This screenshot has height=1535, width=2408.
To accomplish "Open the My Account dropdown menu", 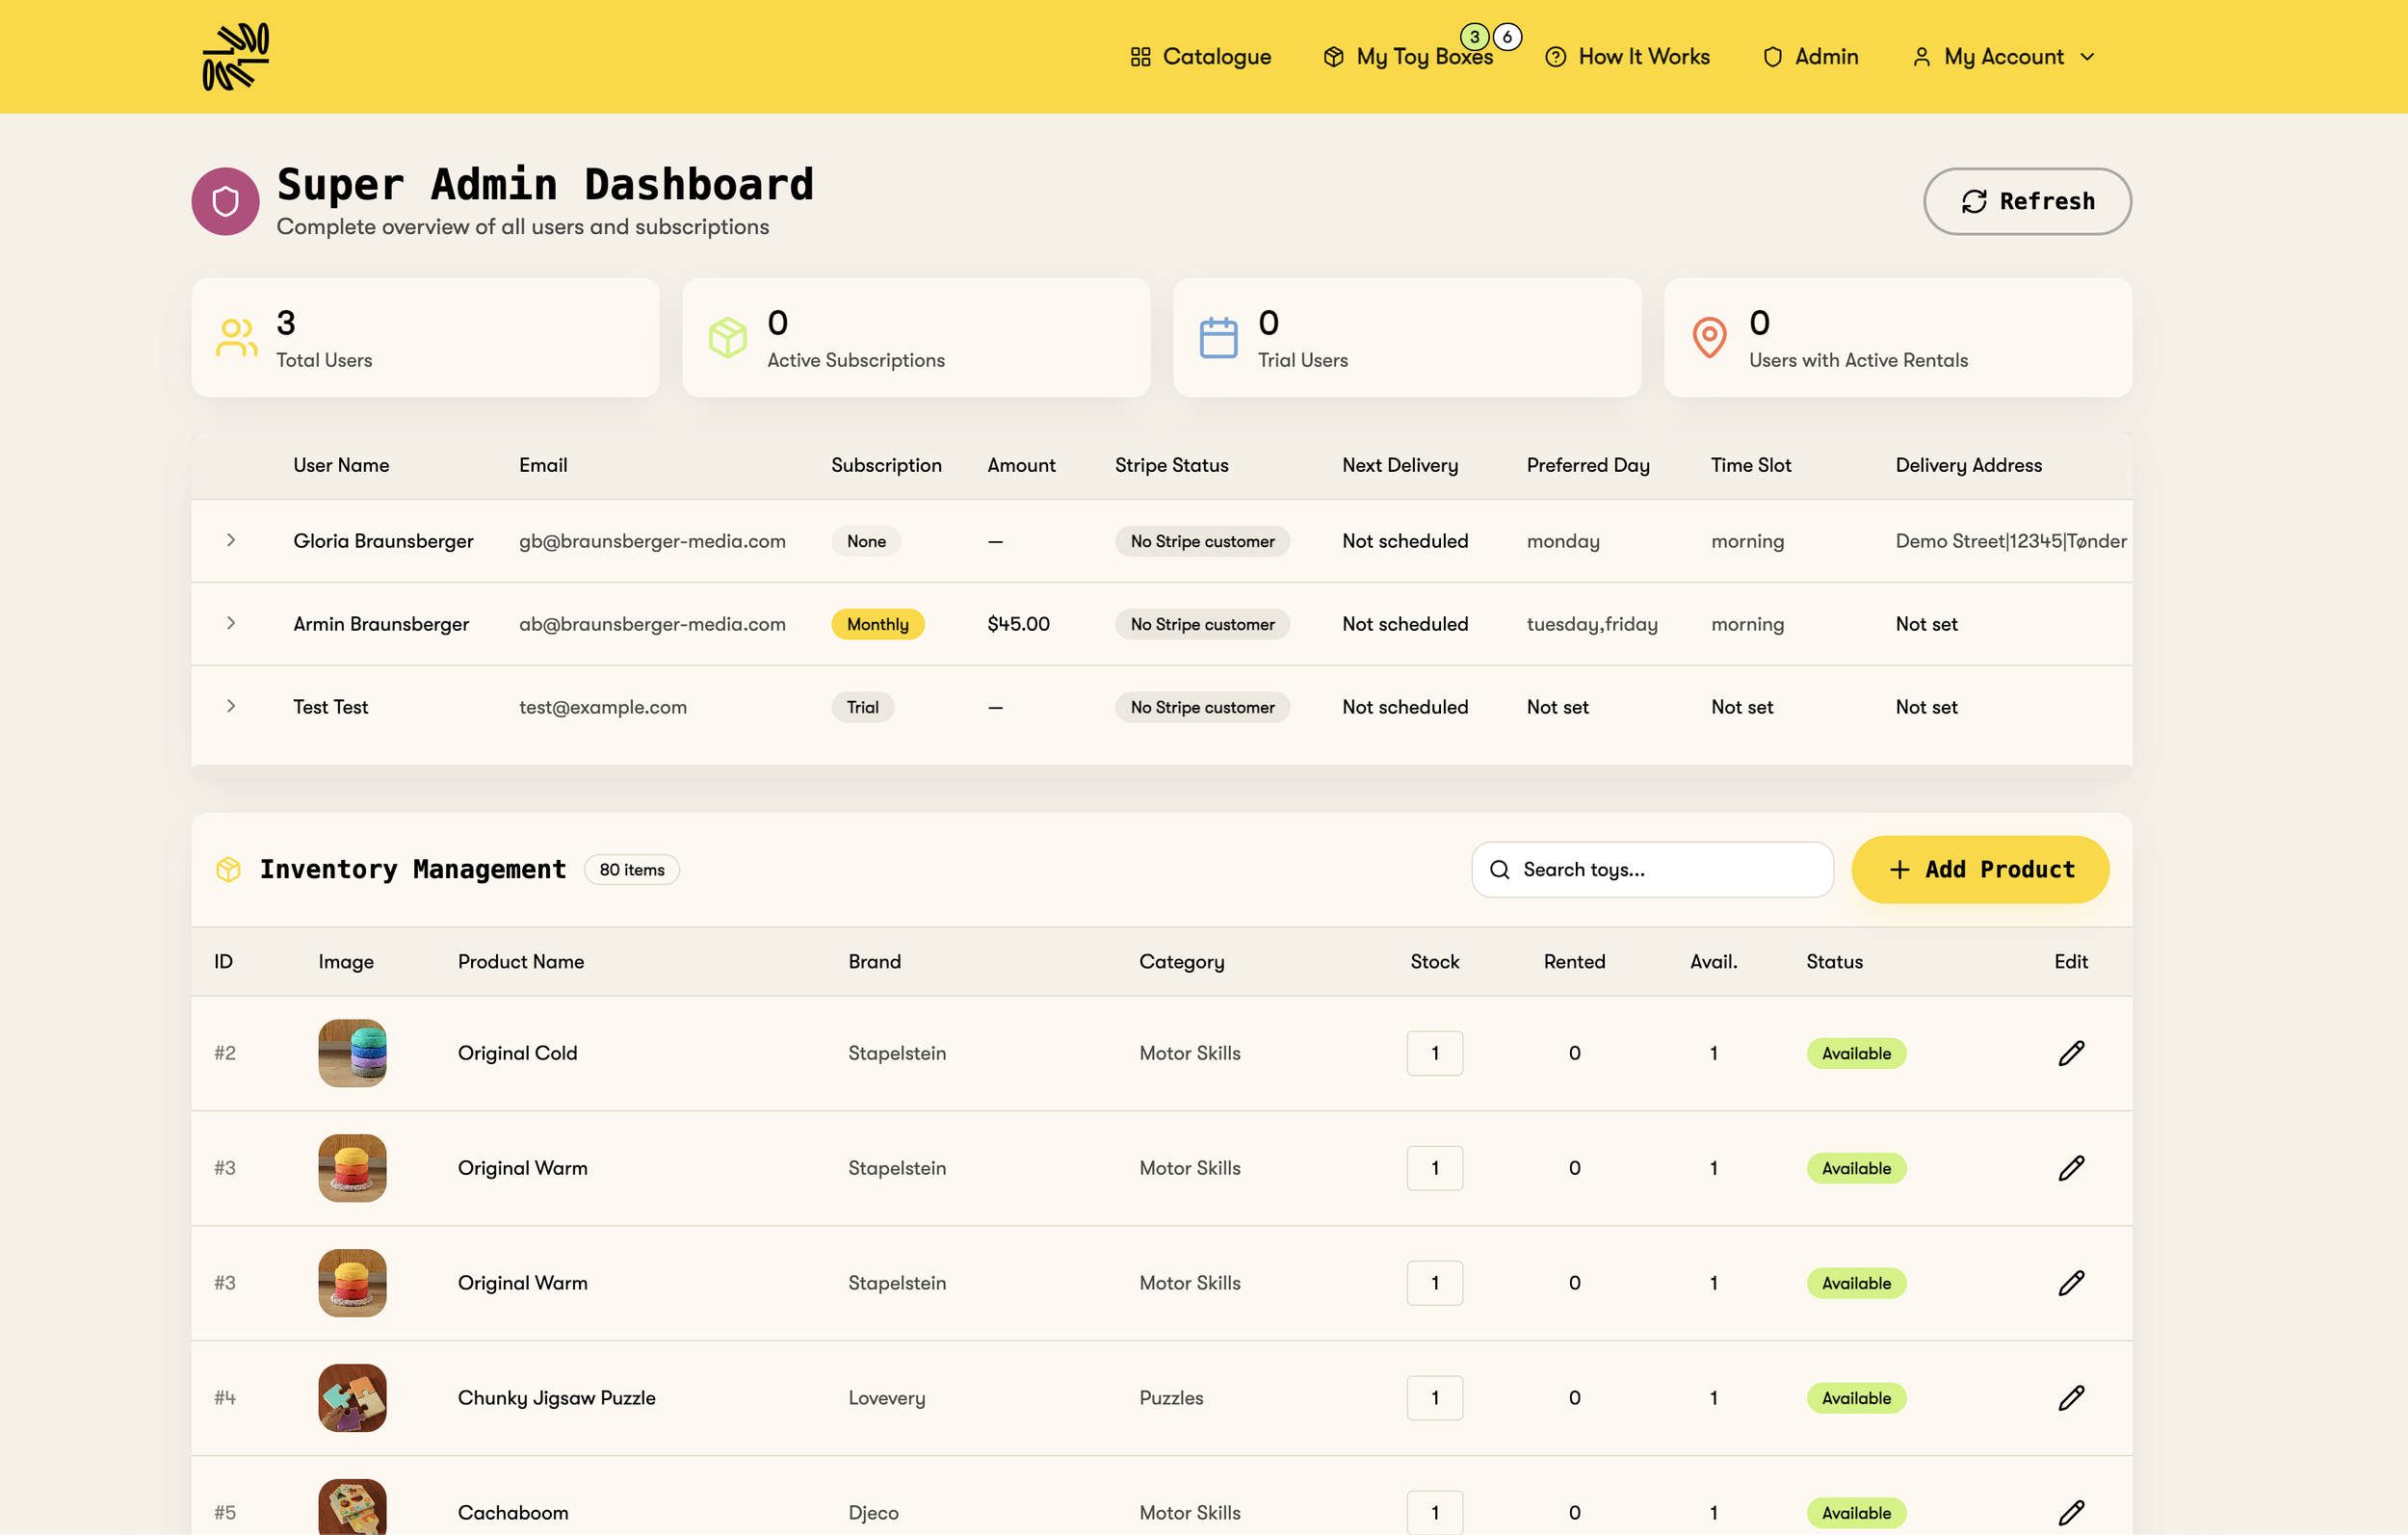I will pyautogui.click(x=2003, y=57).
